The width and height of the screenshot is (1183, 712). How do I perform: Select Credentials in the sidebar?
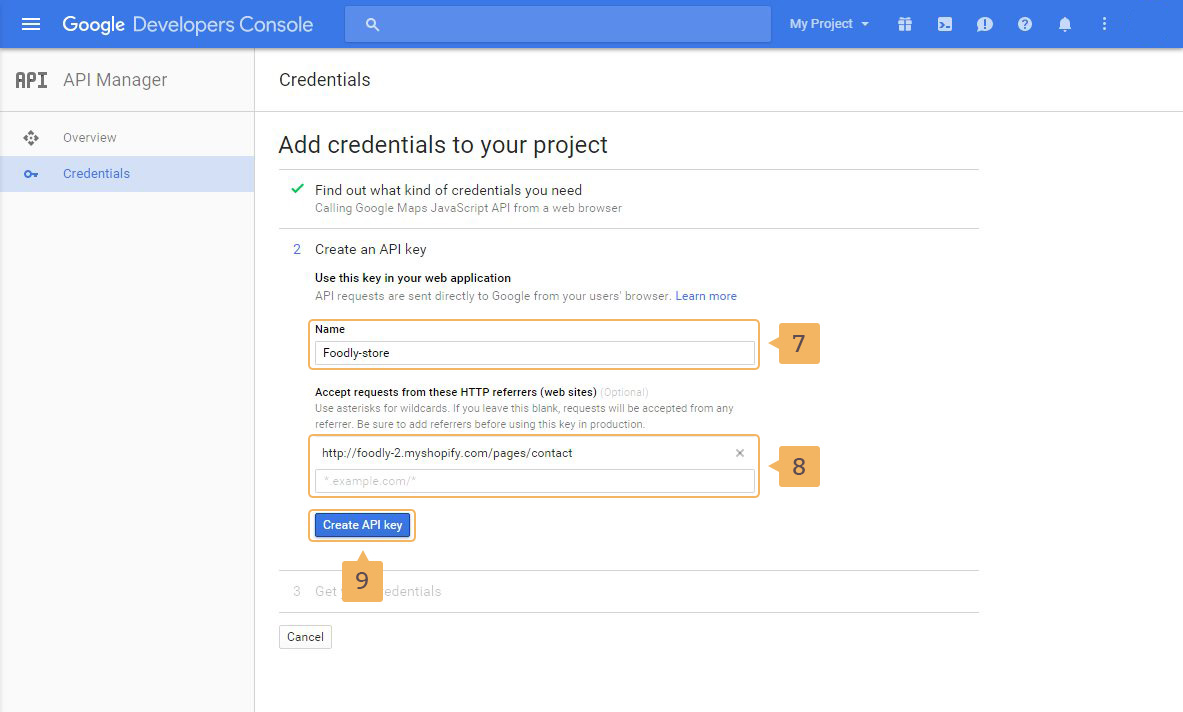tap(96, 174)
